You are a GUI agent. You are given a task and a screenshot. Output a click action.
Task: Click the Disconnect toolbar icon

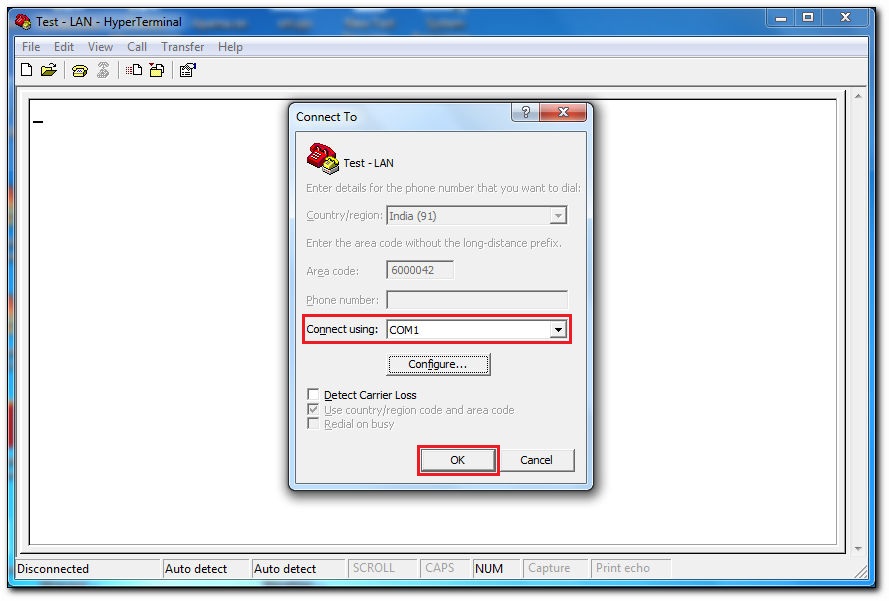pos(103,70)
